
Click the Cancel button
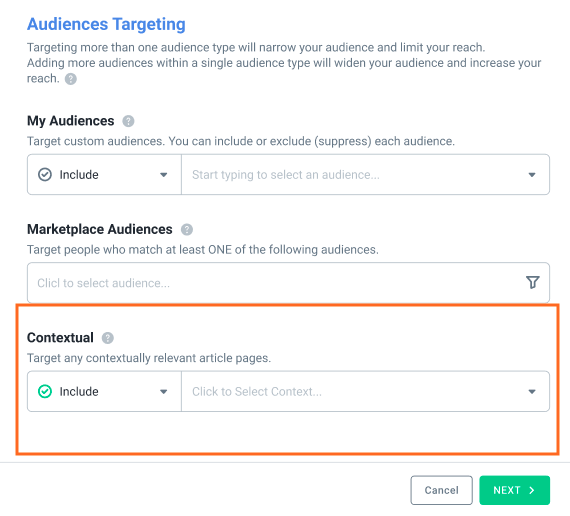(442, 490)
